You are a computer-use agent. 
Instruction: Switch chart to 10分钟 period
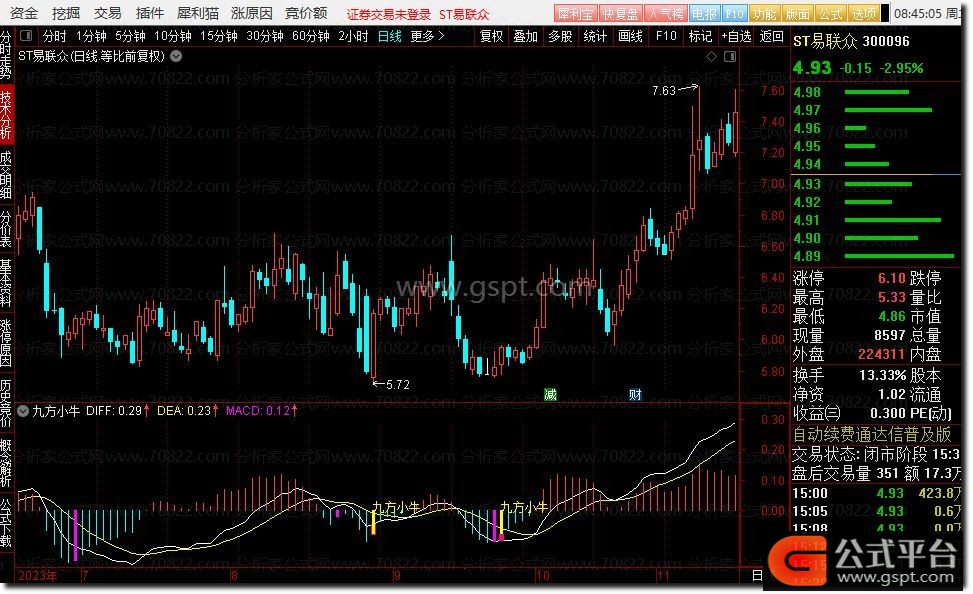173,37
